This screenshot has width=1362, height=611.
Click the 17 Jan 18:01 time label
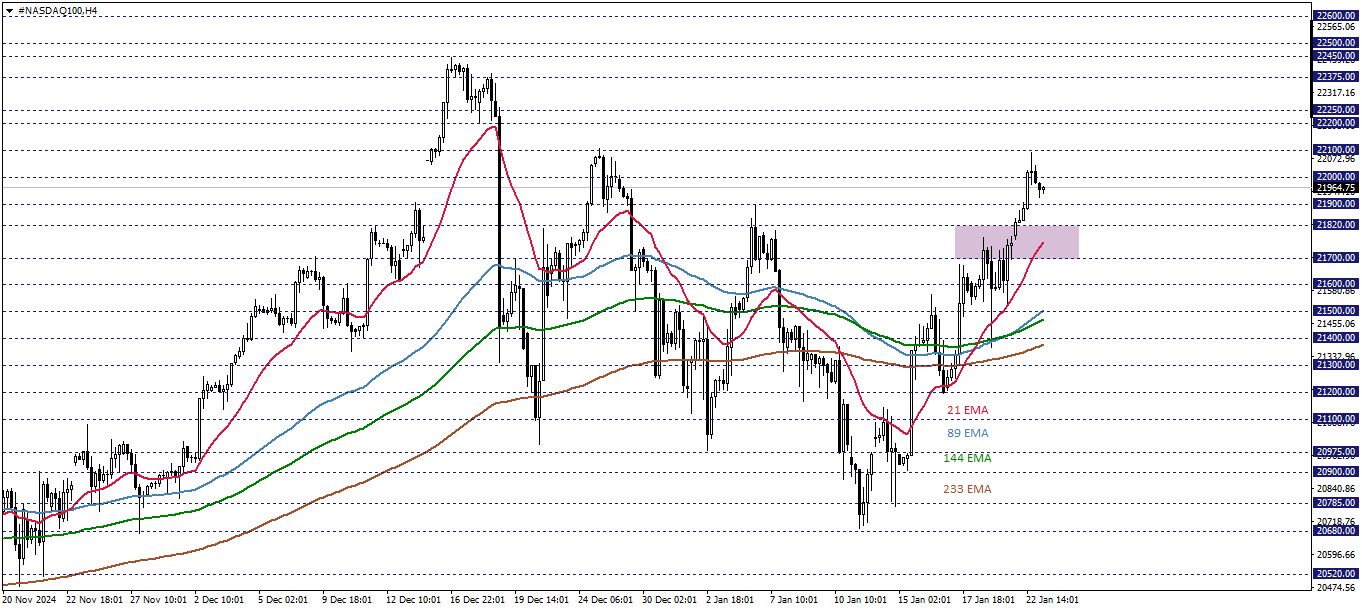[987, 600]
